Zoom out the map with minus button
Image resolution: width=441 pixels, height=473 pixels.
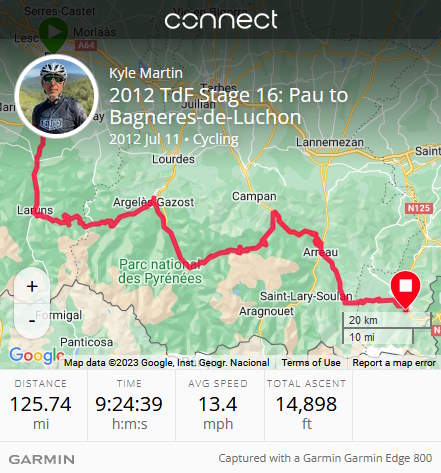pos(32,321)
